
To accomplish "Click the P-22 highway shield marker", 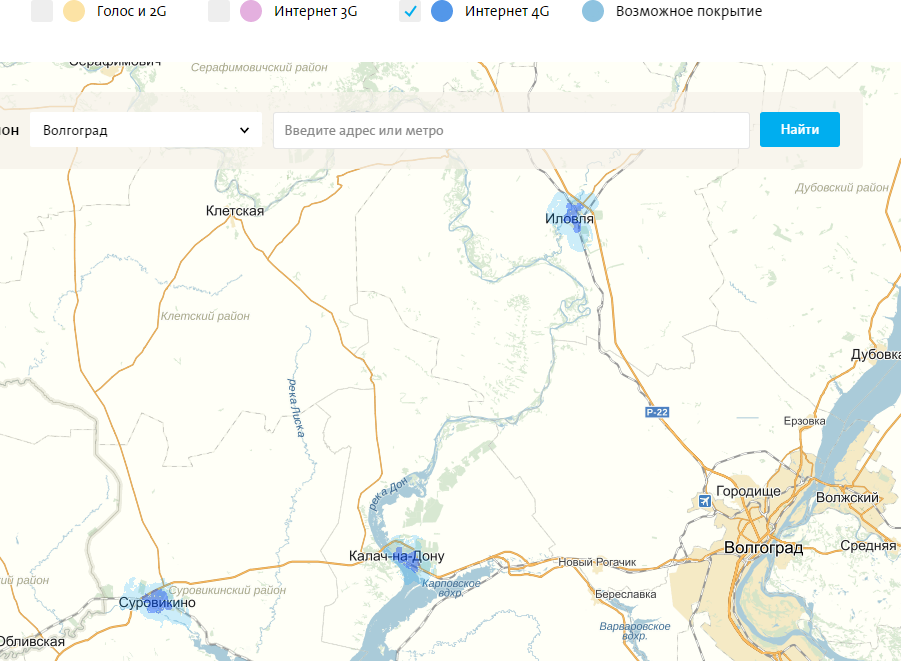I will point(656,412).
